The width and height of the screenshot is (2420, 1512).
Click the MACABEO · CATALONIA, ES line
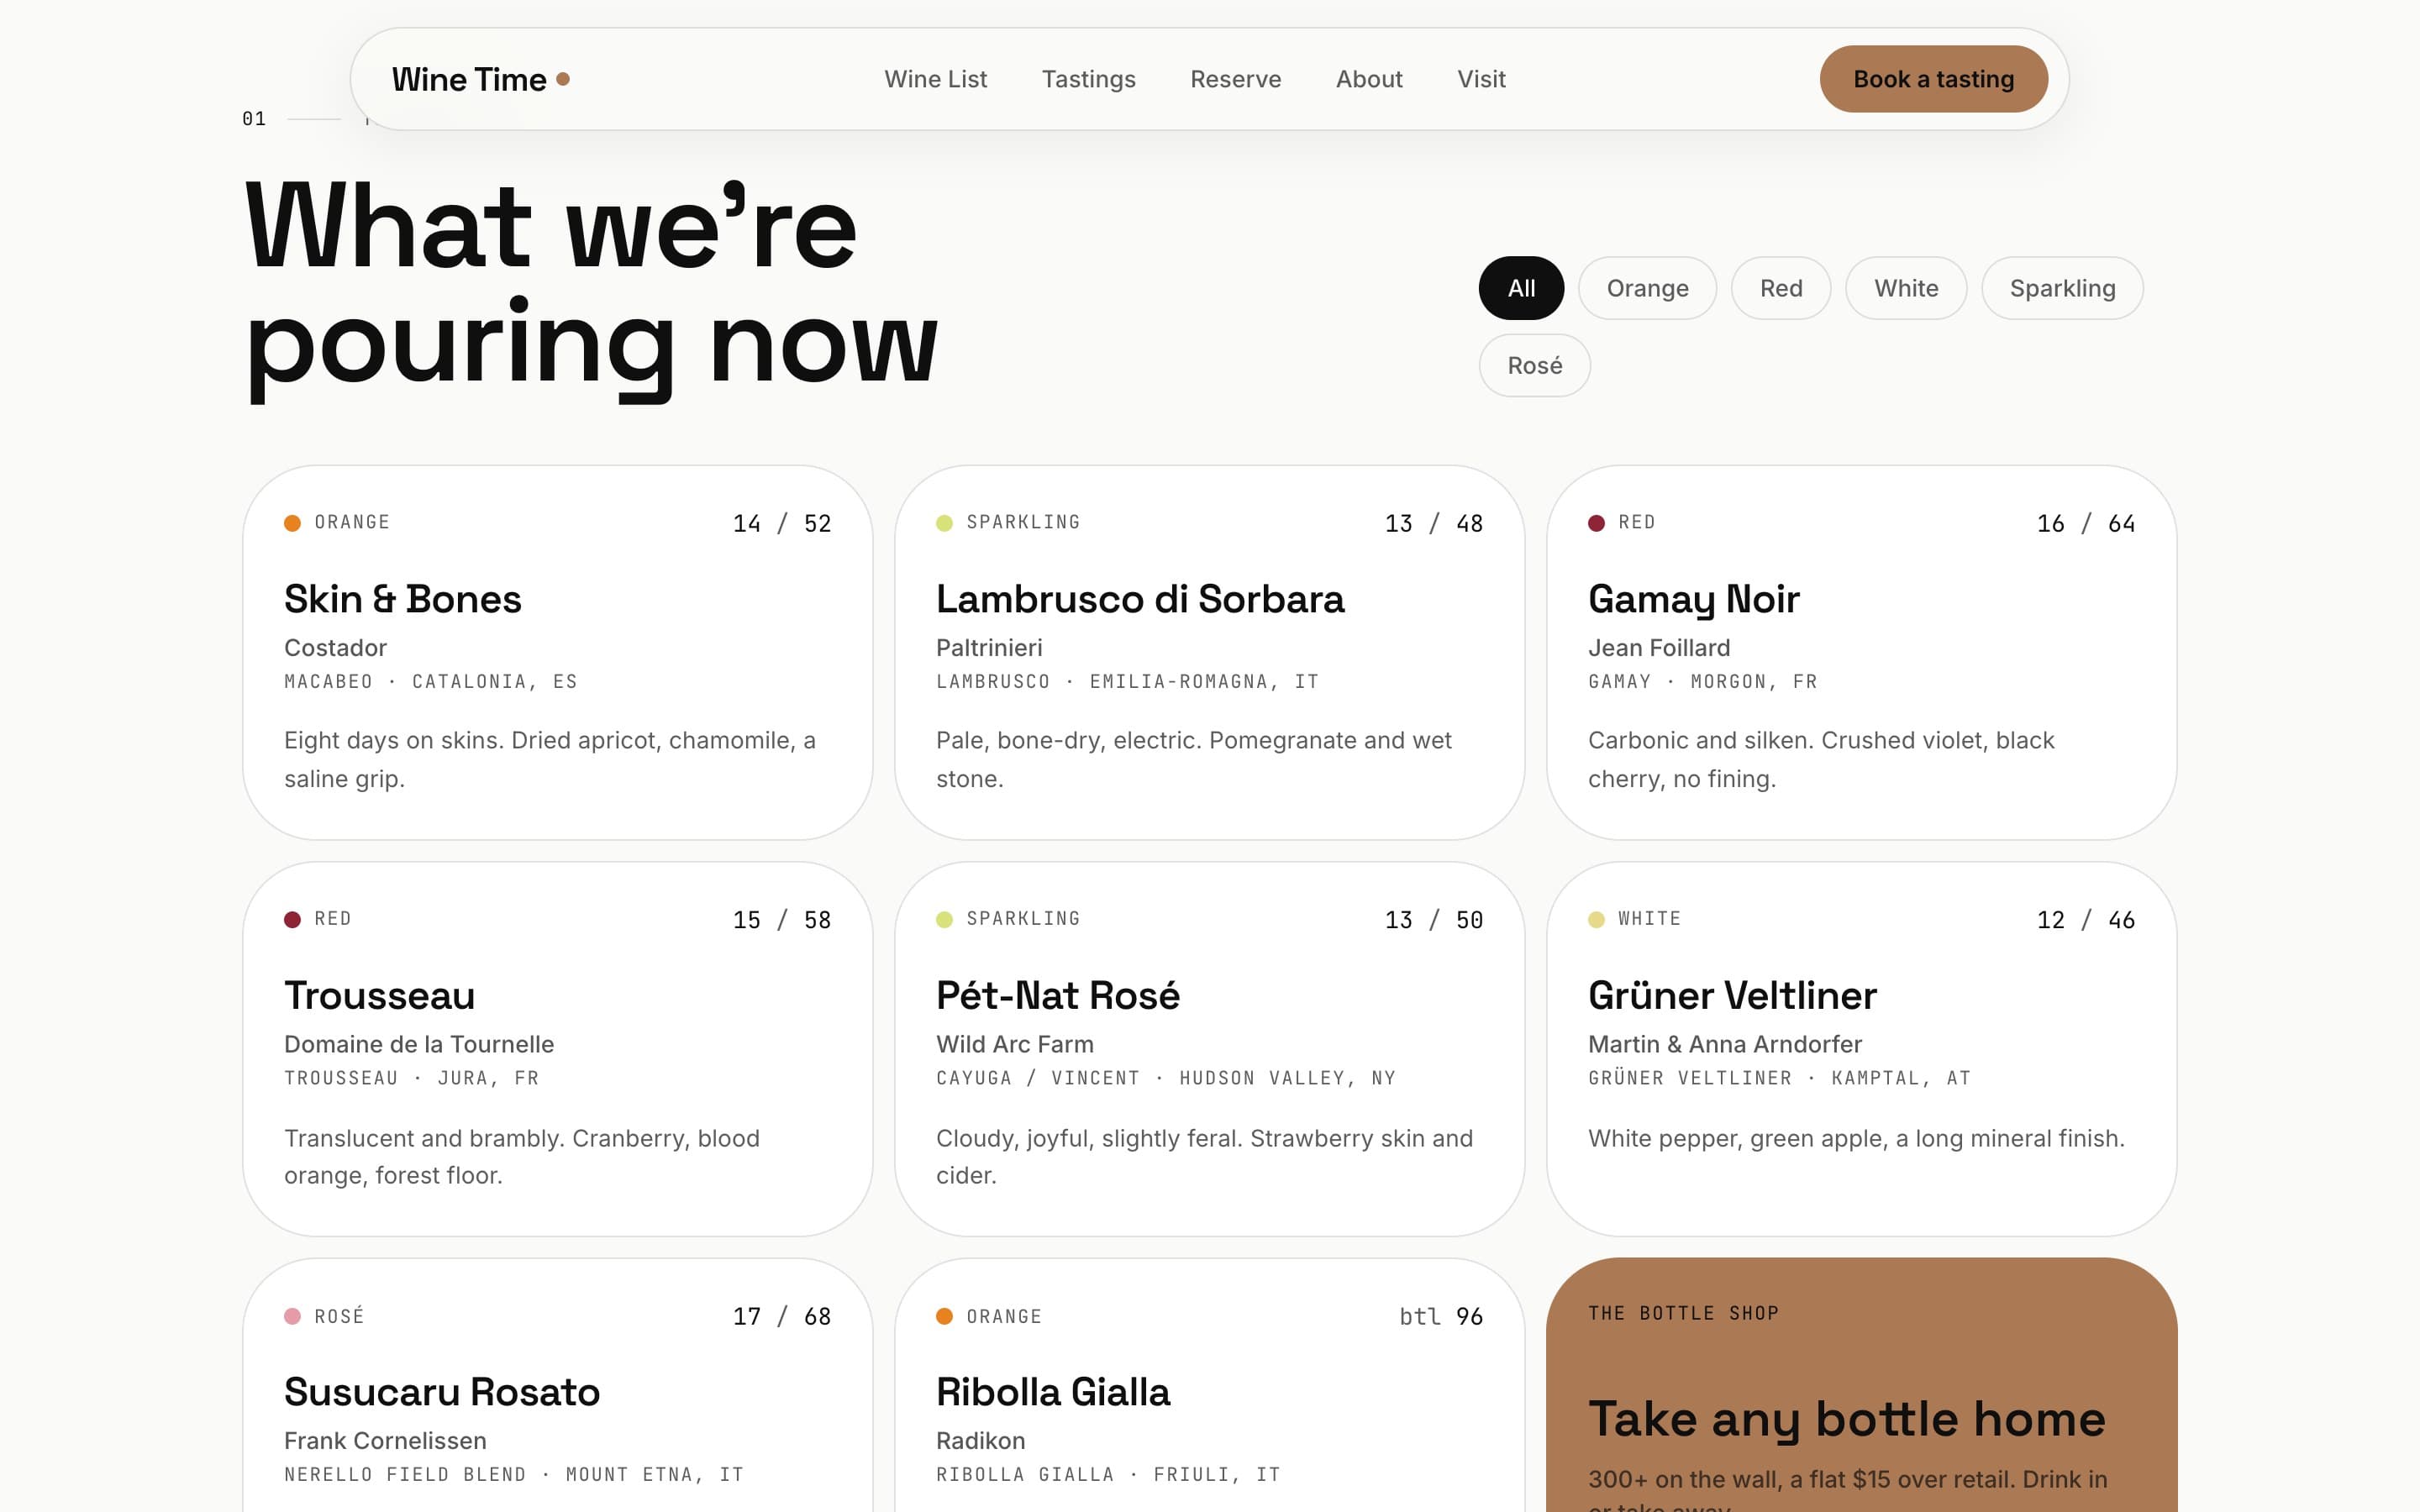pos(431,682)
